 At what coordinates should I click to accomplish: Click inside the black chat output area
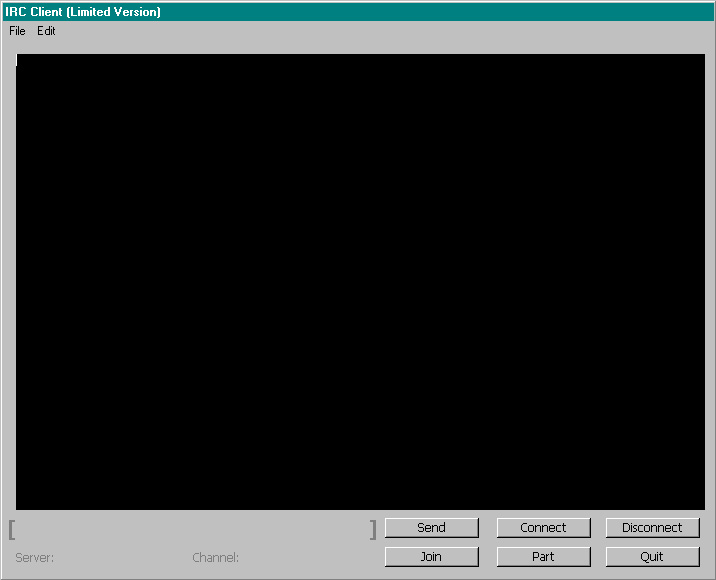pyautogui.click(x=360, y=282)
